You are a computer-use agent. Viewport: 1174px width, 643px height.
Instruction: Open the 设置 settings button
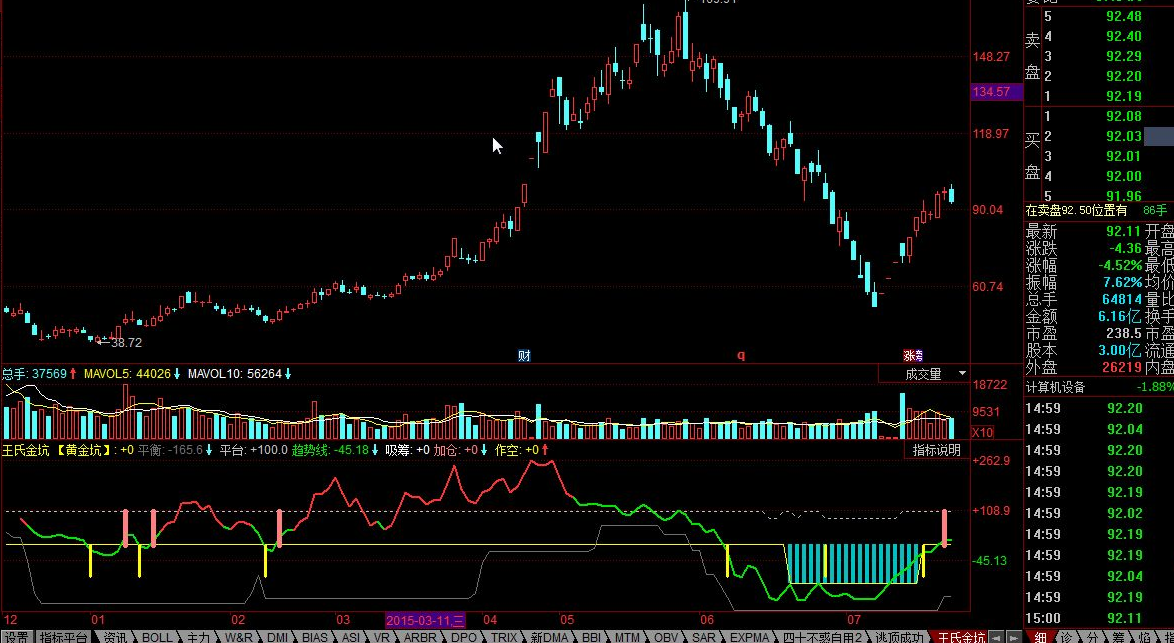click(x=16, y=637)
